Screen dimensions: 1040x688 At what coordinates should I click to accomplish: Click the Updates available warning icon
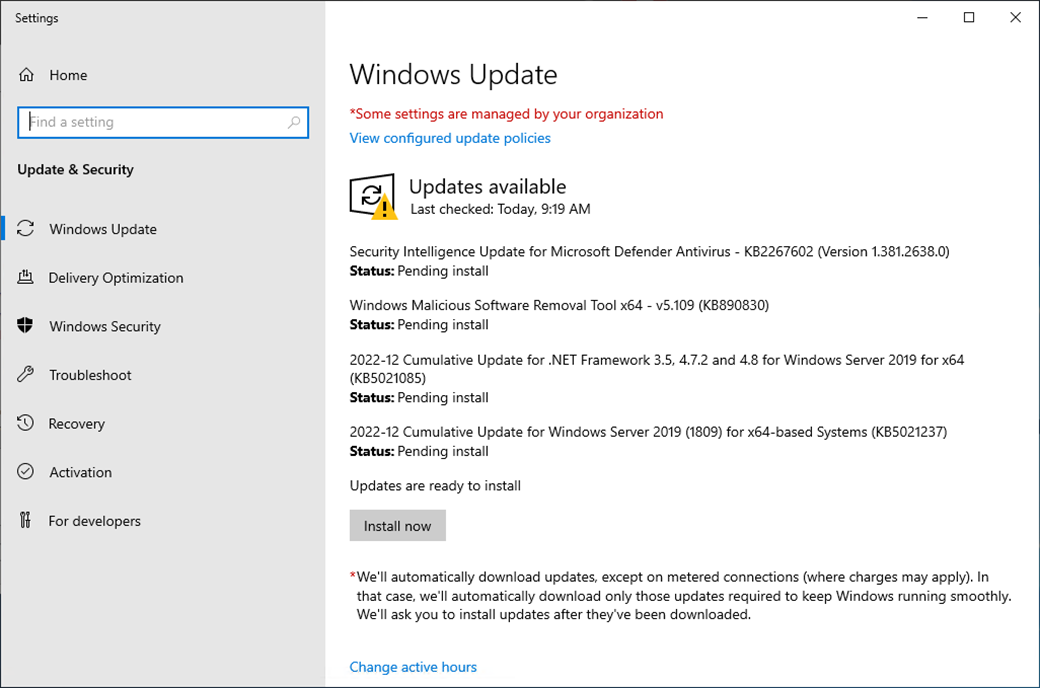[371, 196]
